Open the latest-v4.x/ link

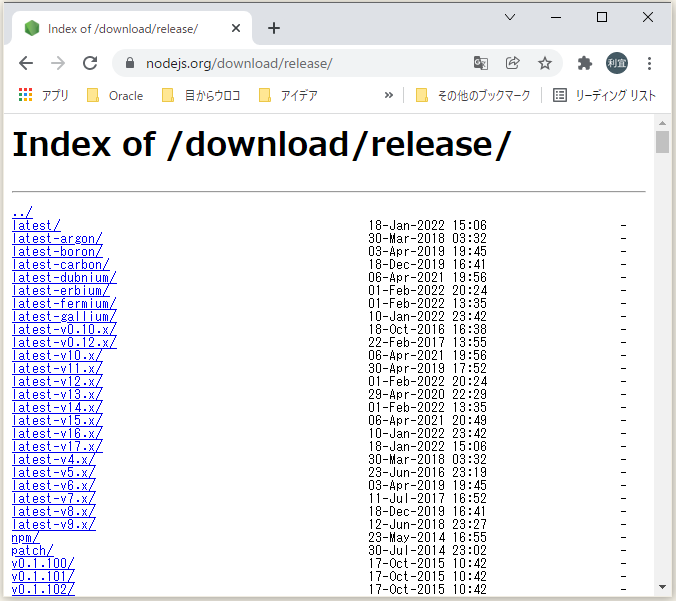point(53,459)
